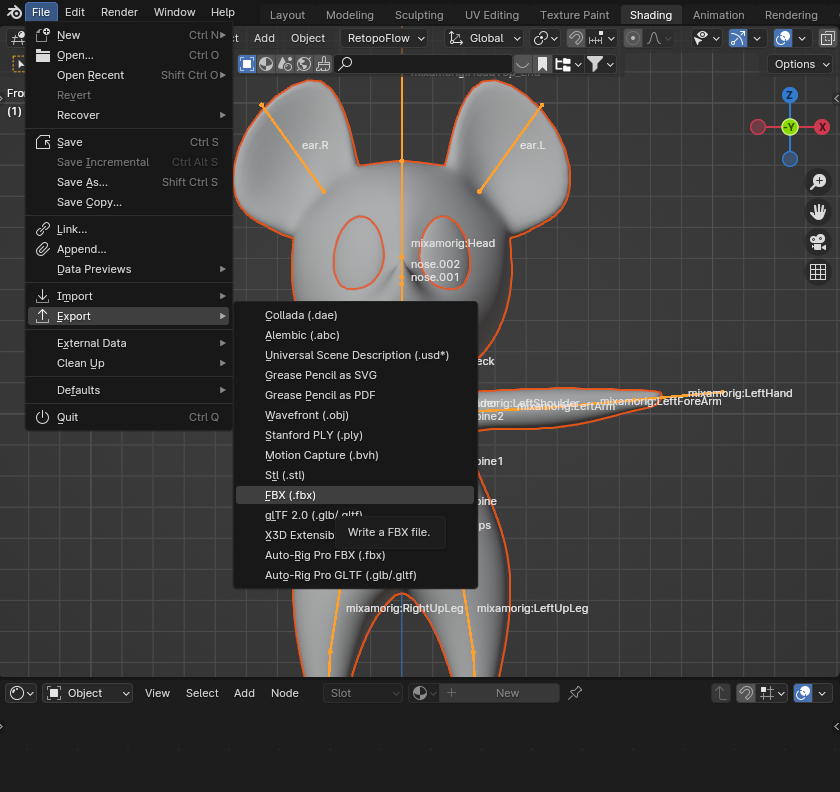
Task: Click the world filter icon in filter bar
Action: [x=304, y=64]
